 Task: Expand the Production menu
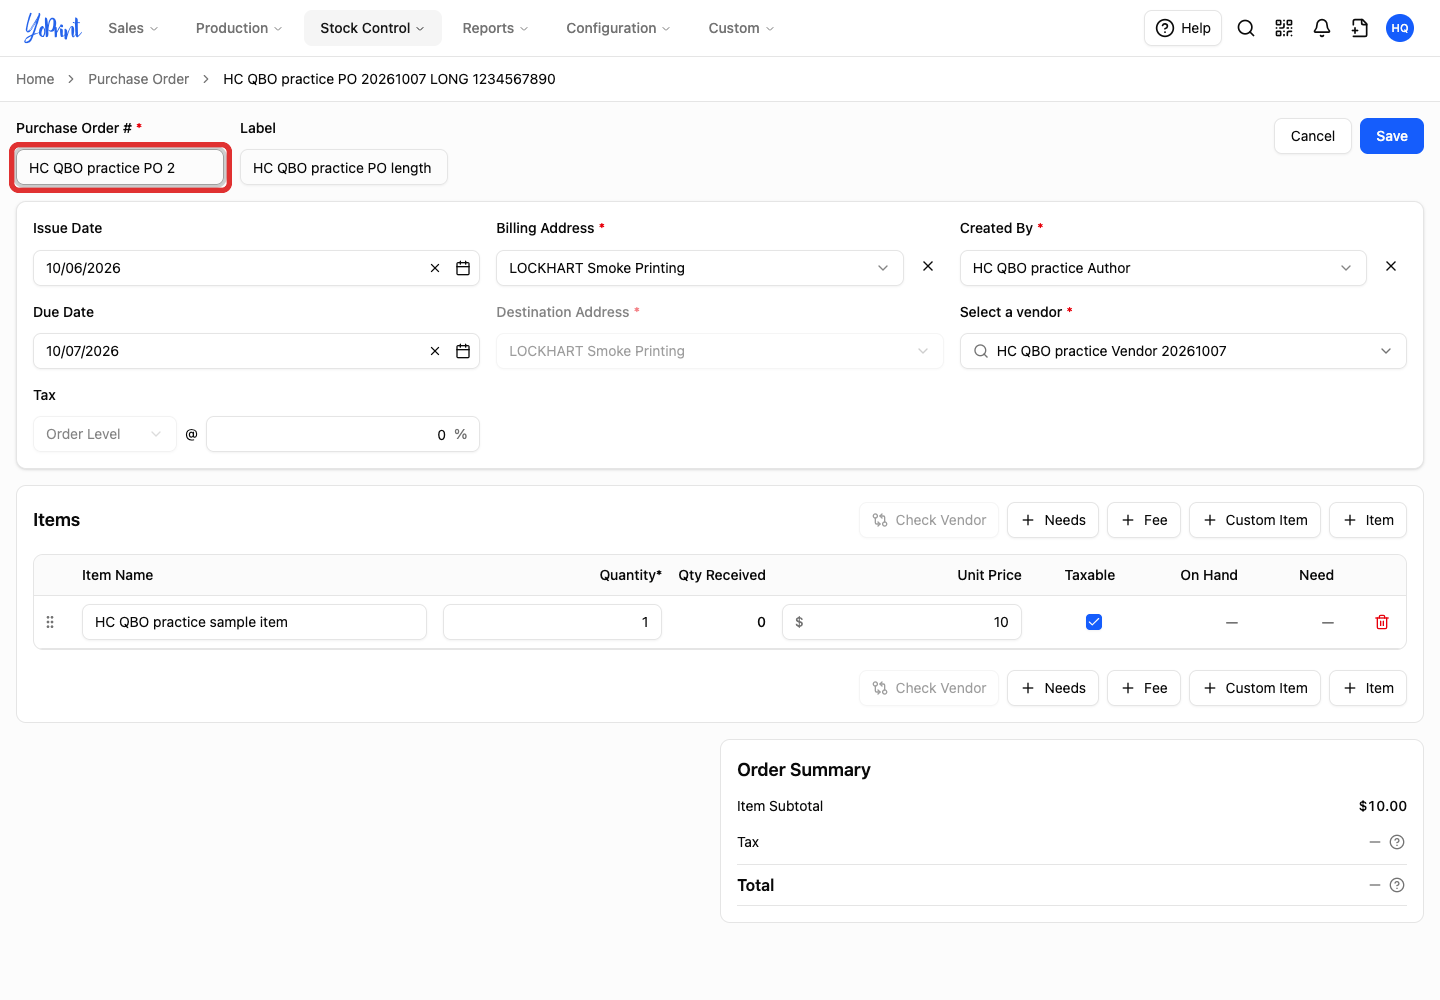[x=239, y=28]
